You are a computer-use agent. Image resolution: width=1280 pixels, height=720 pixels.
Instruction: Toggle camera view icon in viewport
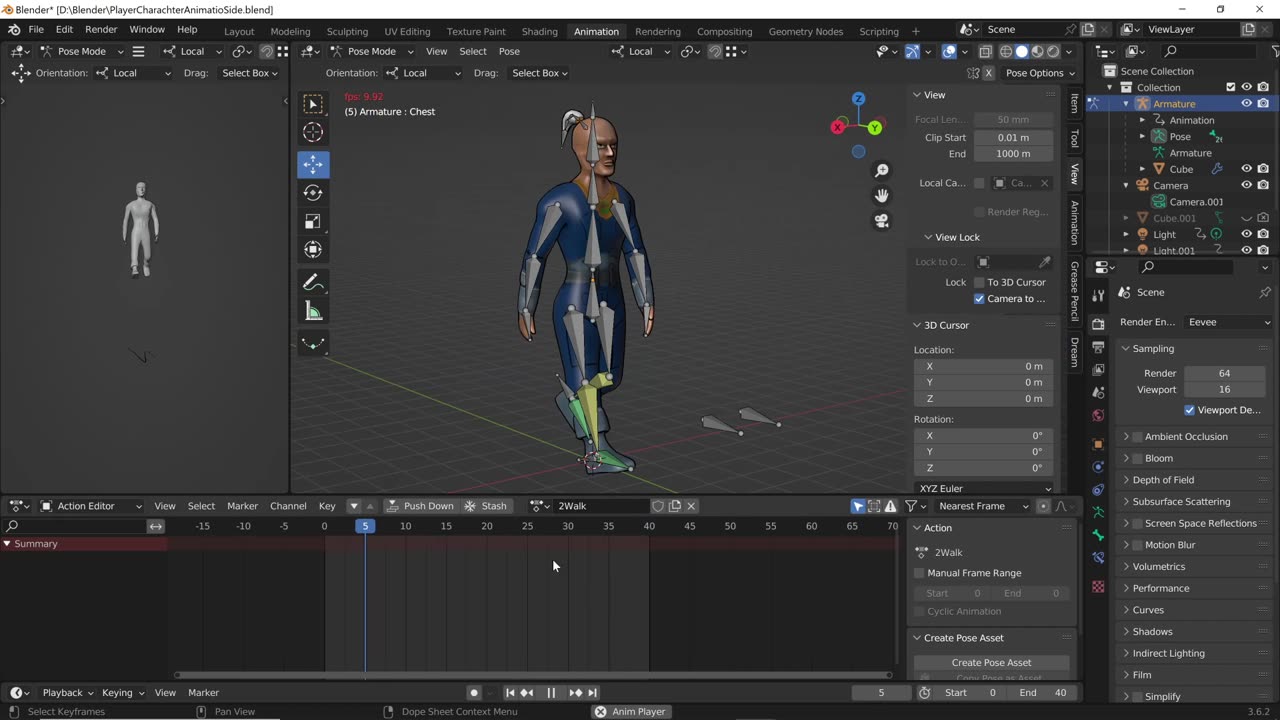point(882,221)
